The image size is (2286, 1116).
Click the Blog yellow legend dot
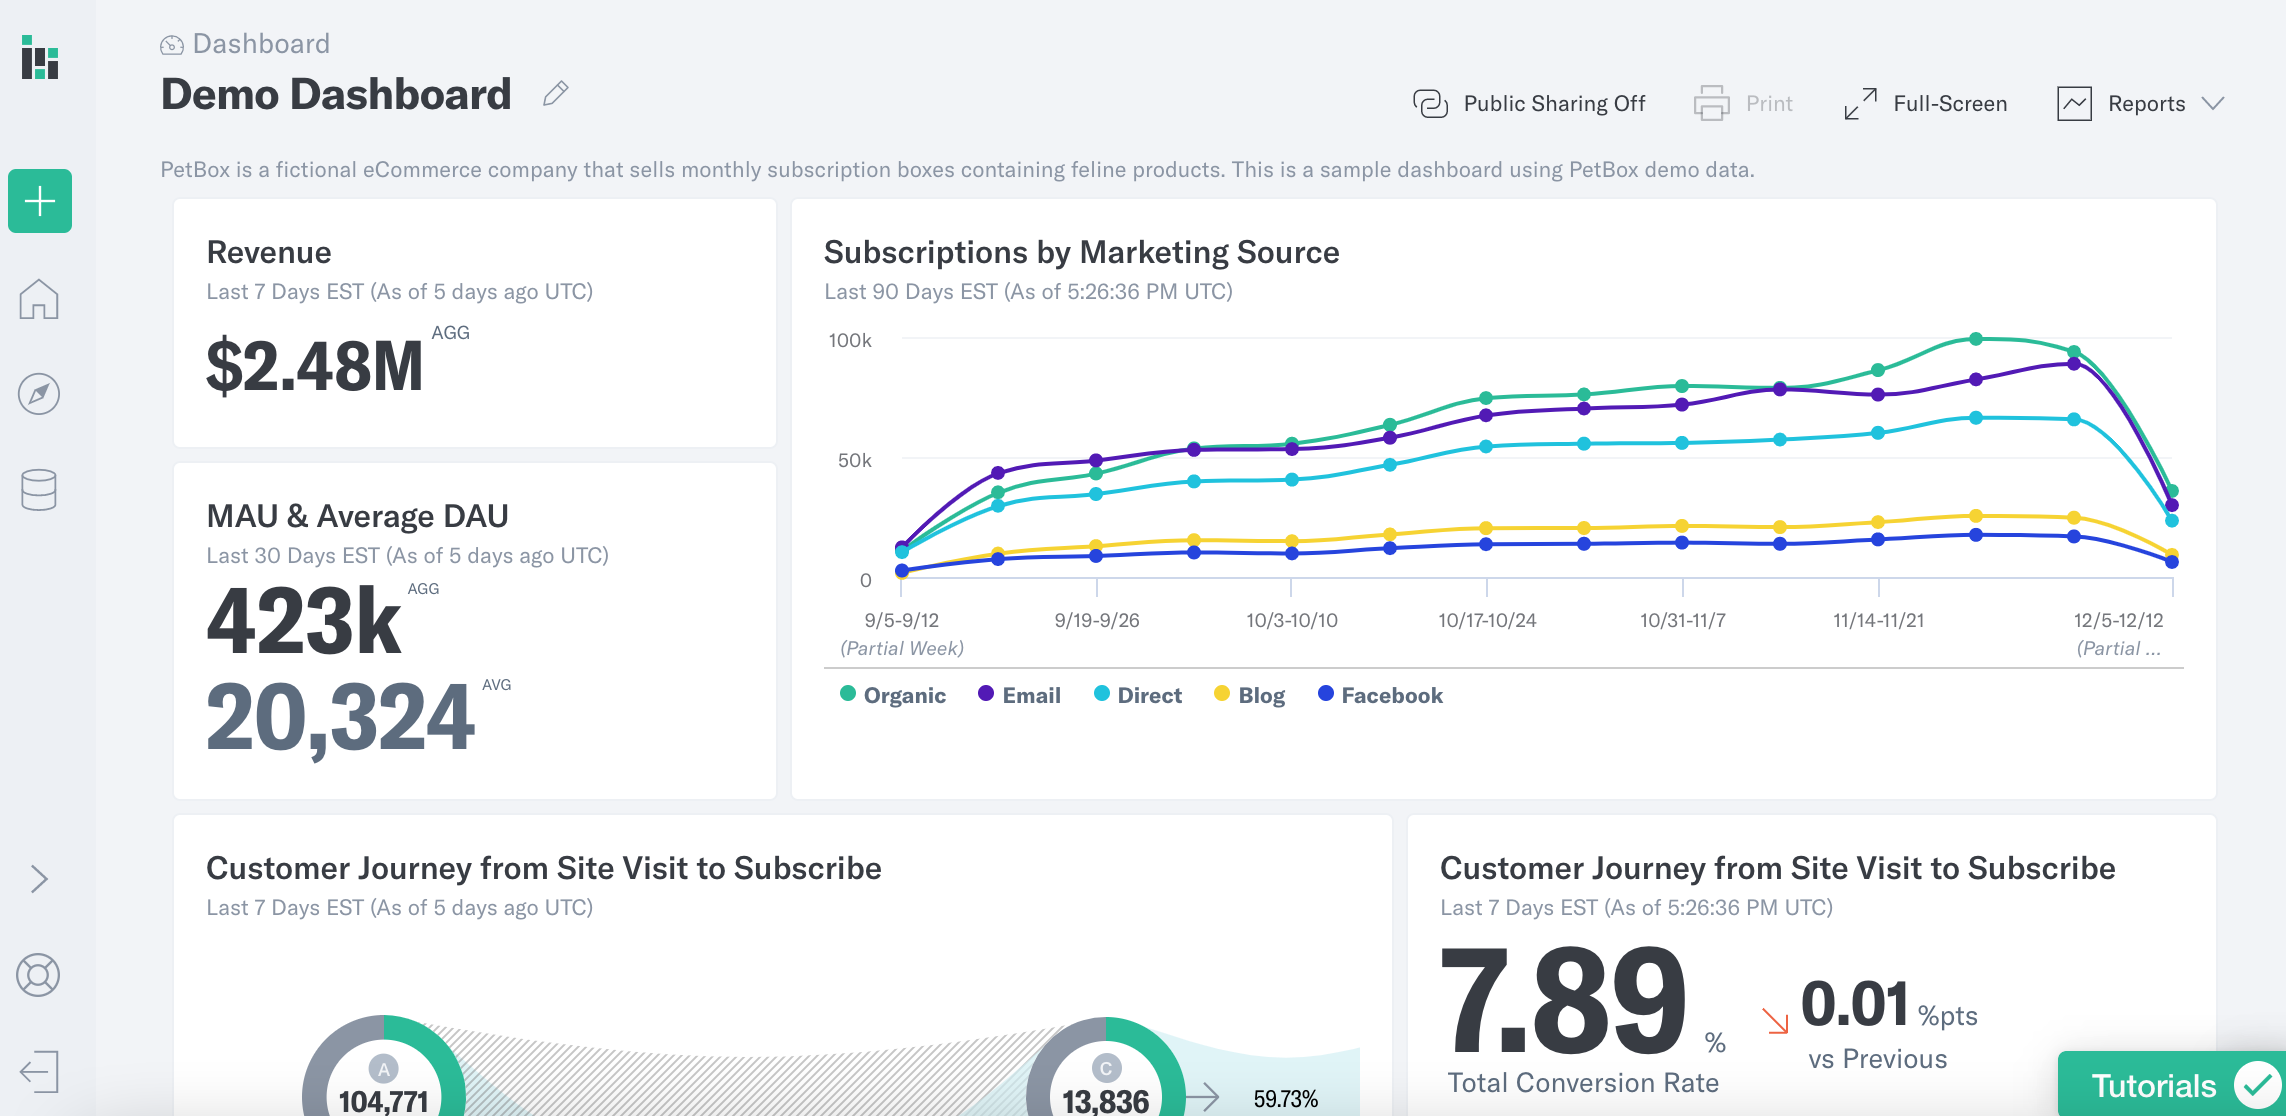tap(1222, 693)
